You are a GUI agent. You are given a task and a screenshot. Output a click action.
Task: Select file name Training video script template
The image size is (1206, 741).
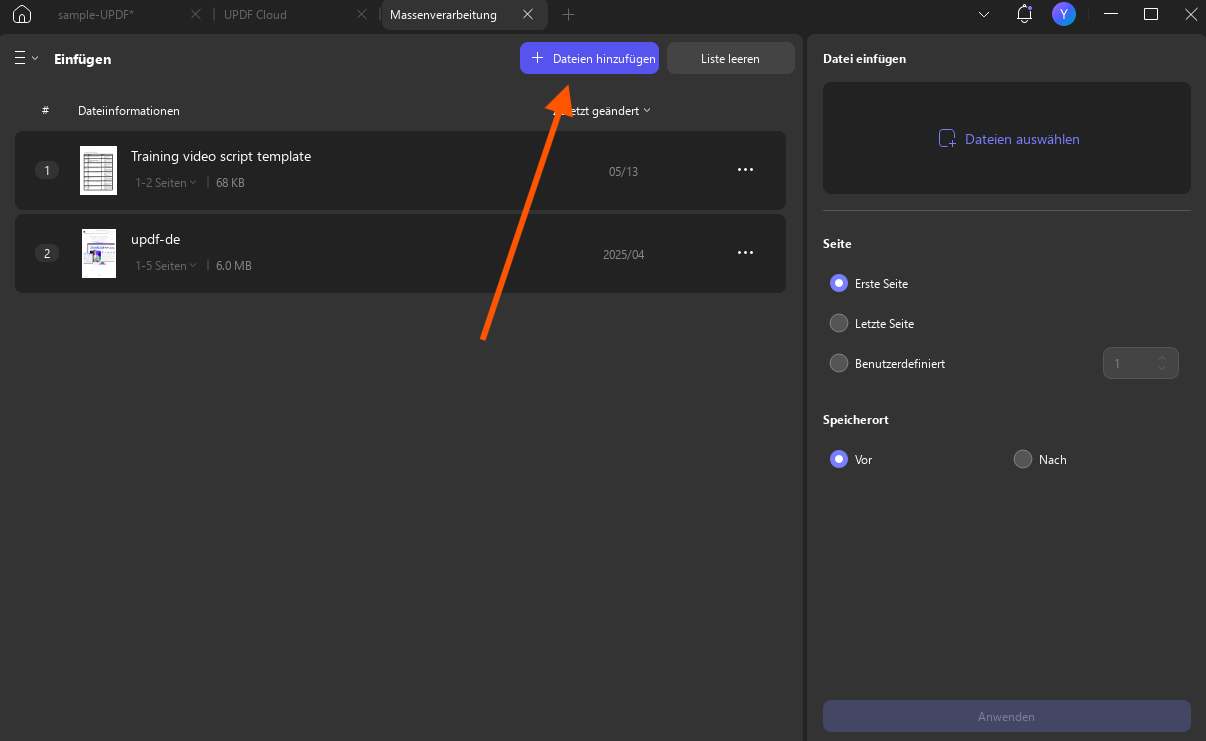pyautogui.click(x=221, y=156)
